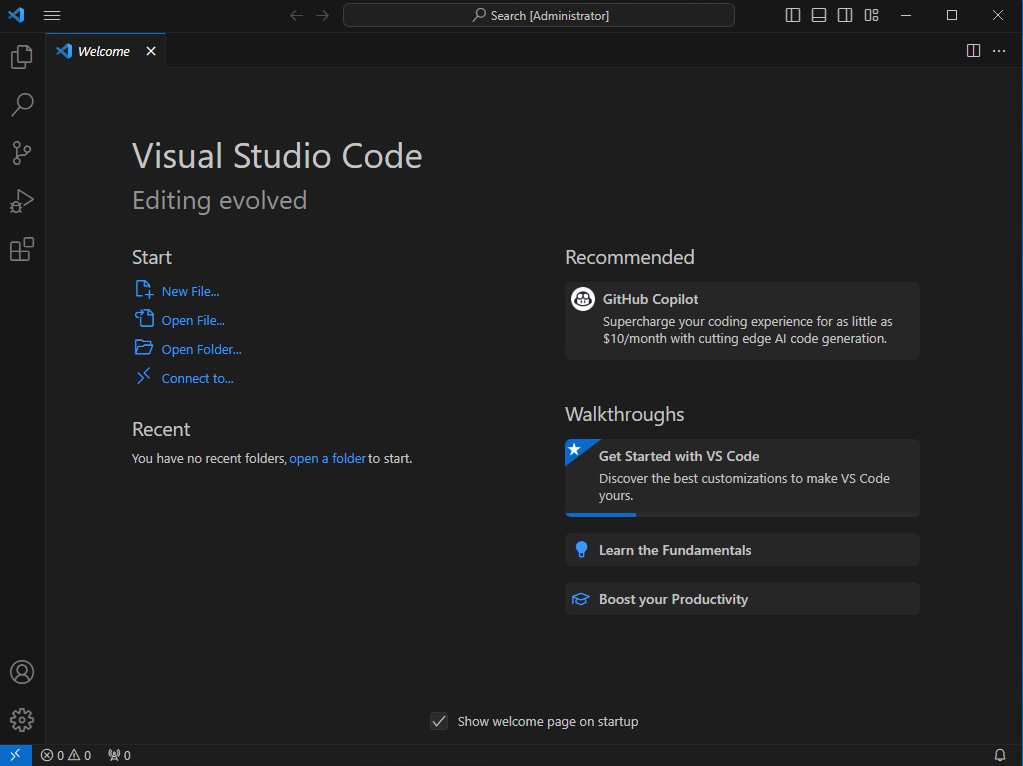
Task: Open the Search view in activity bar
Action: [x=22, y=104]
